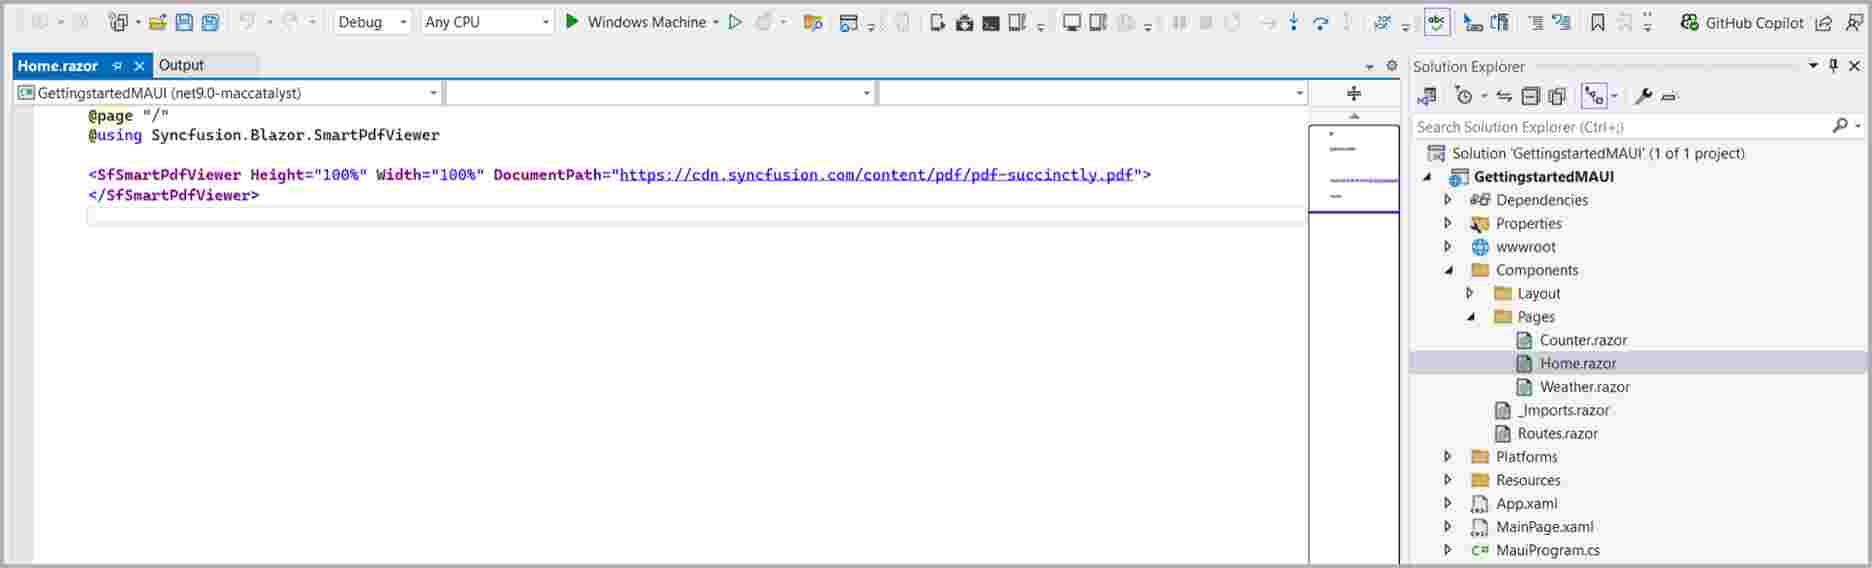This screenshot has width=1872, height=568.
Task: Click the camera snapshot toolbar icon
Action: [x=964, y=22]
